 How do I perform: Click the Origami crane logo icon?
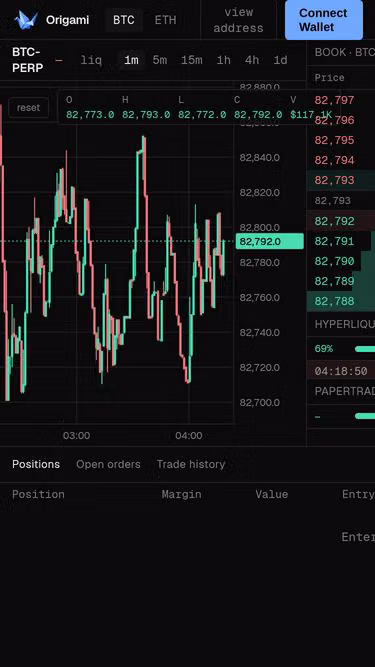(26, 20)
